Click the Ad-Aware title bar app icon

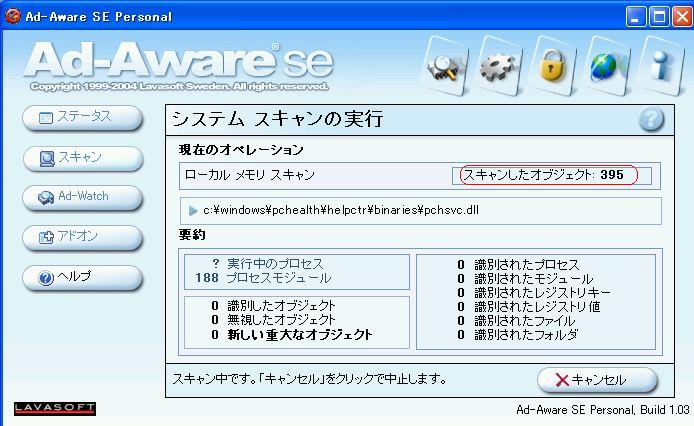coord(12,16)
